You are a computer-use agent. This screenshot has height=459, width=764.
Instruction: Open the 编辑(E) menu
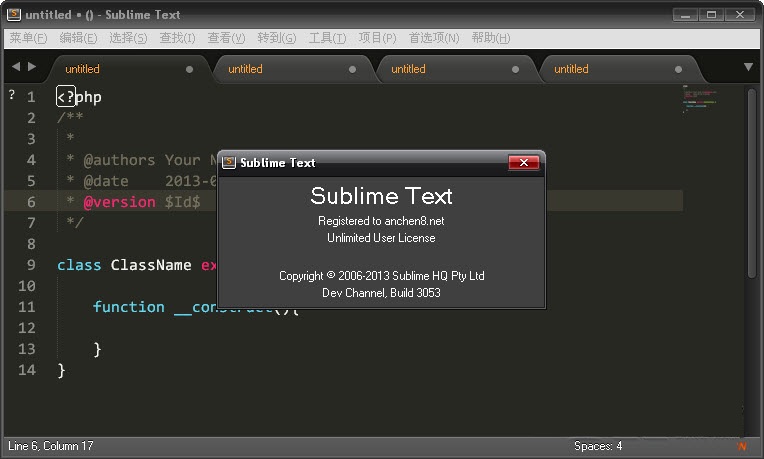[78, 38]
